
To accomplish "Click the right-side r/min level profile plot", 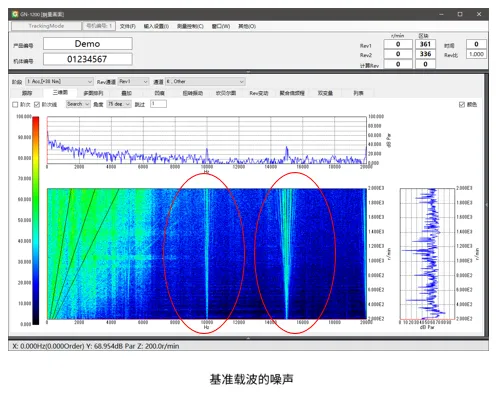I will (427, 253).
